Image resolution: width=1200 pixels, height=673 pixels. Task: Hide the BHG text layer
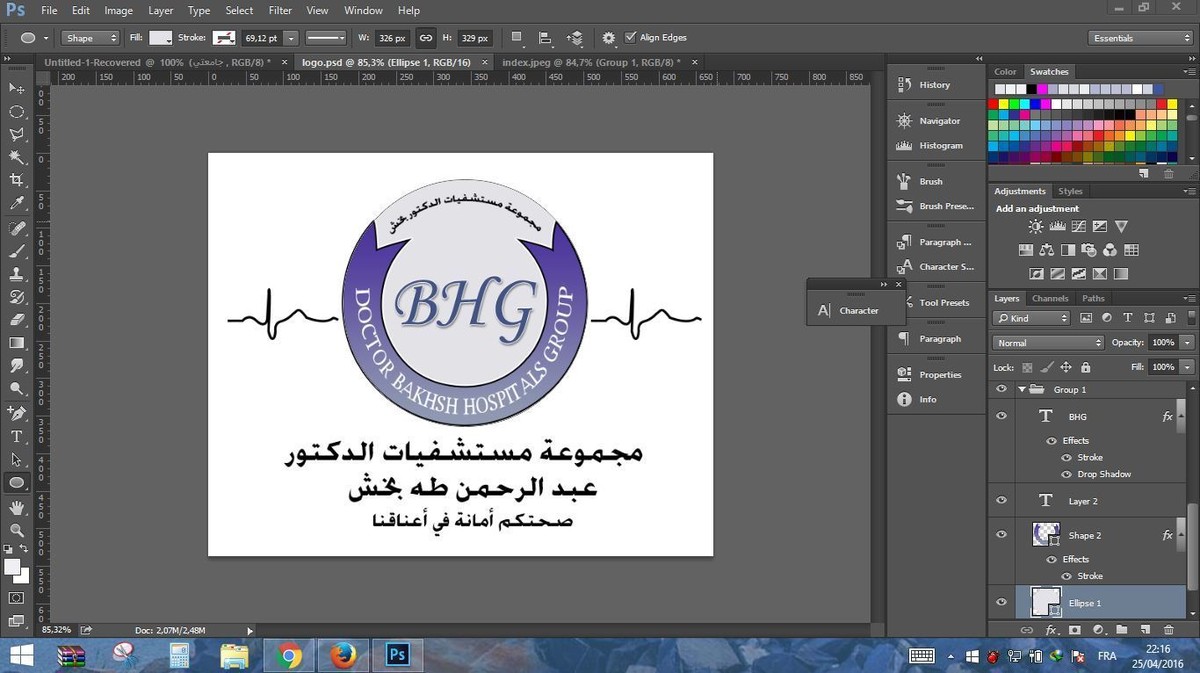click(x=1001, y=416)
